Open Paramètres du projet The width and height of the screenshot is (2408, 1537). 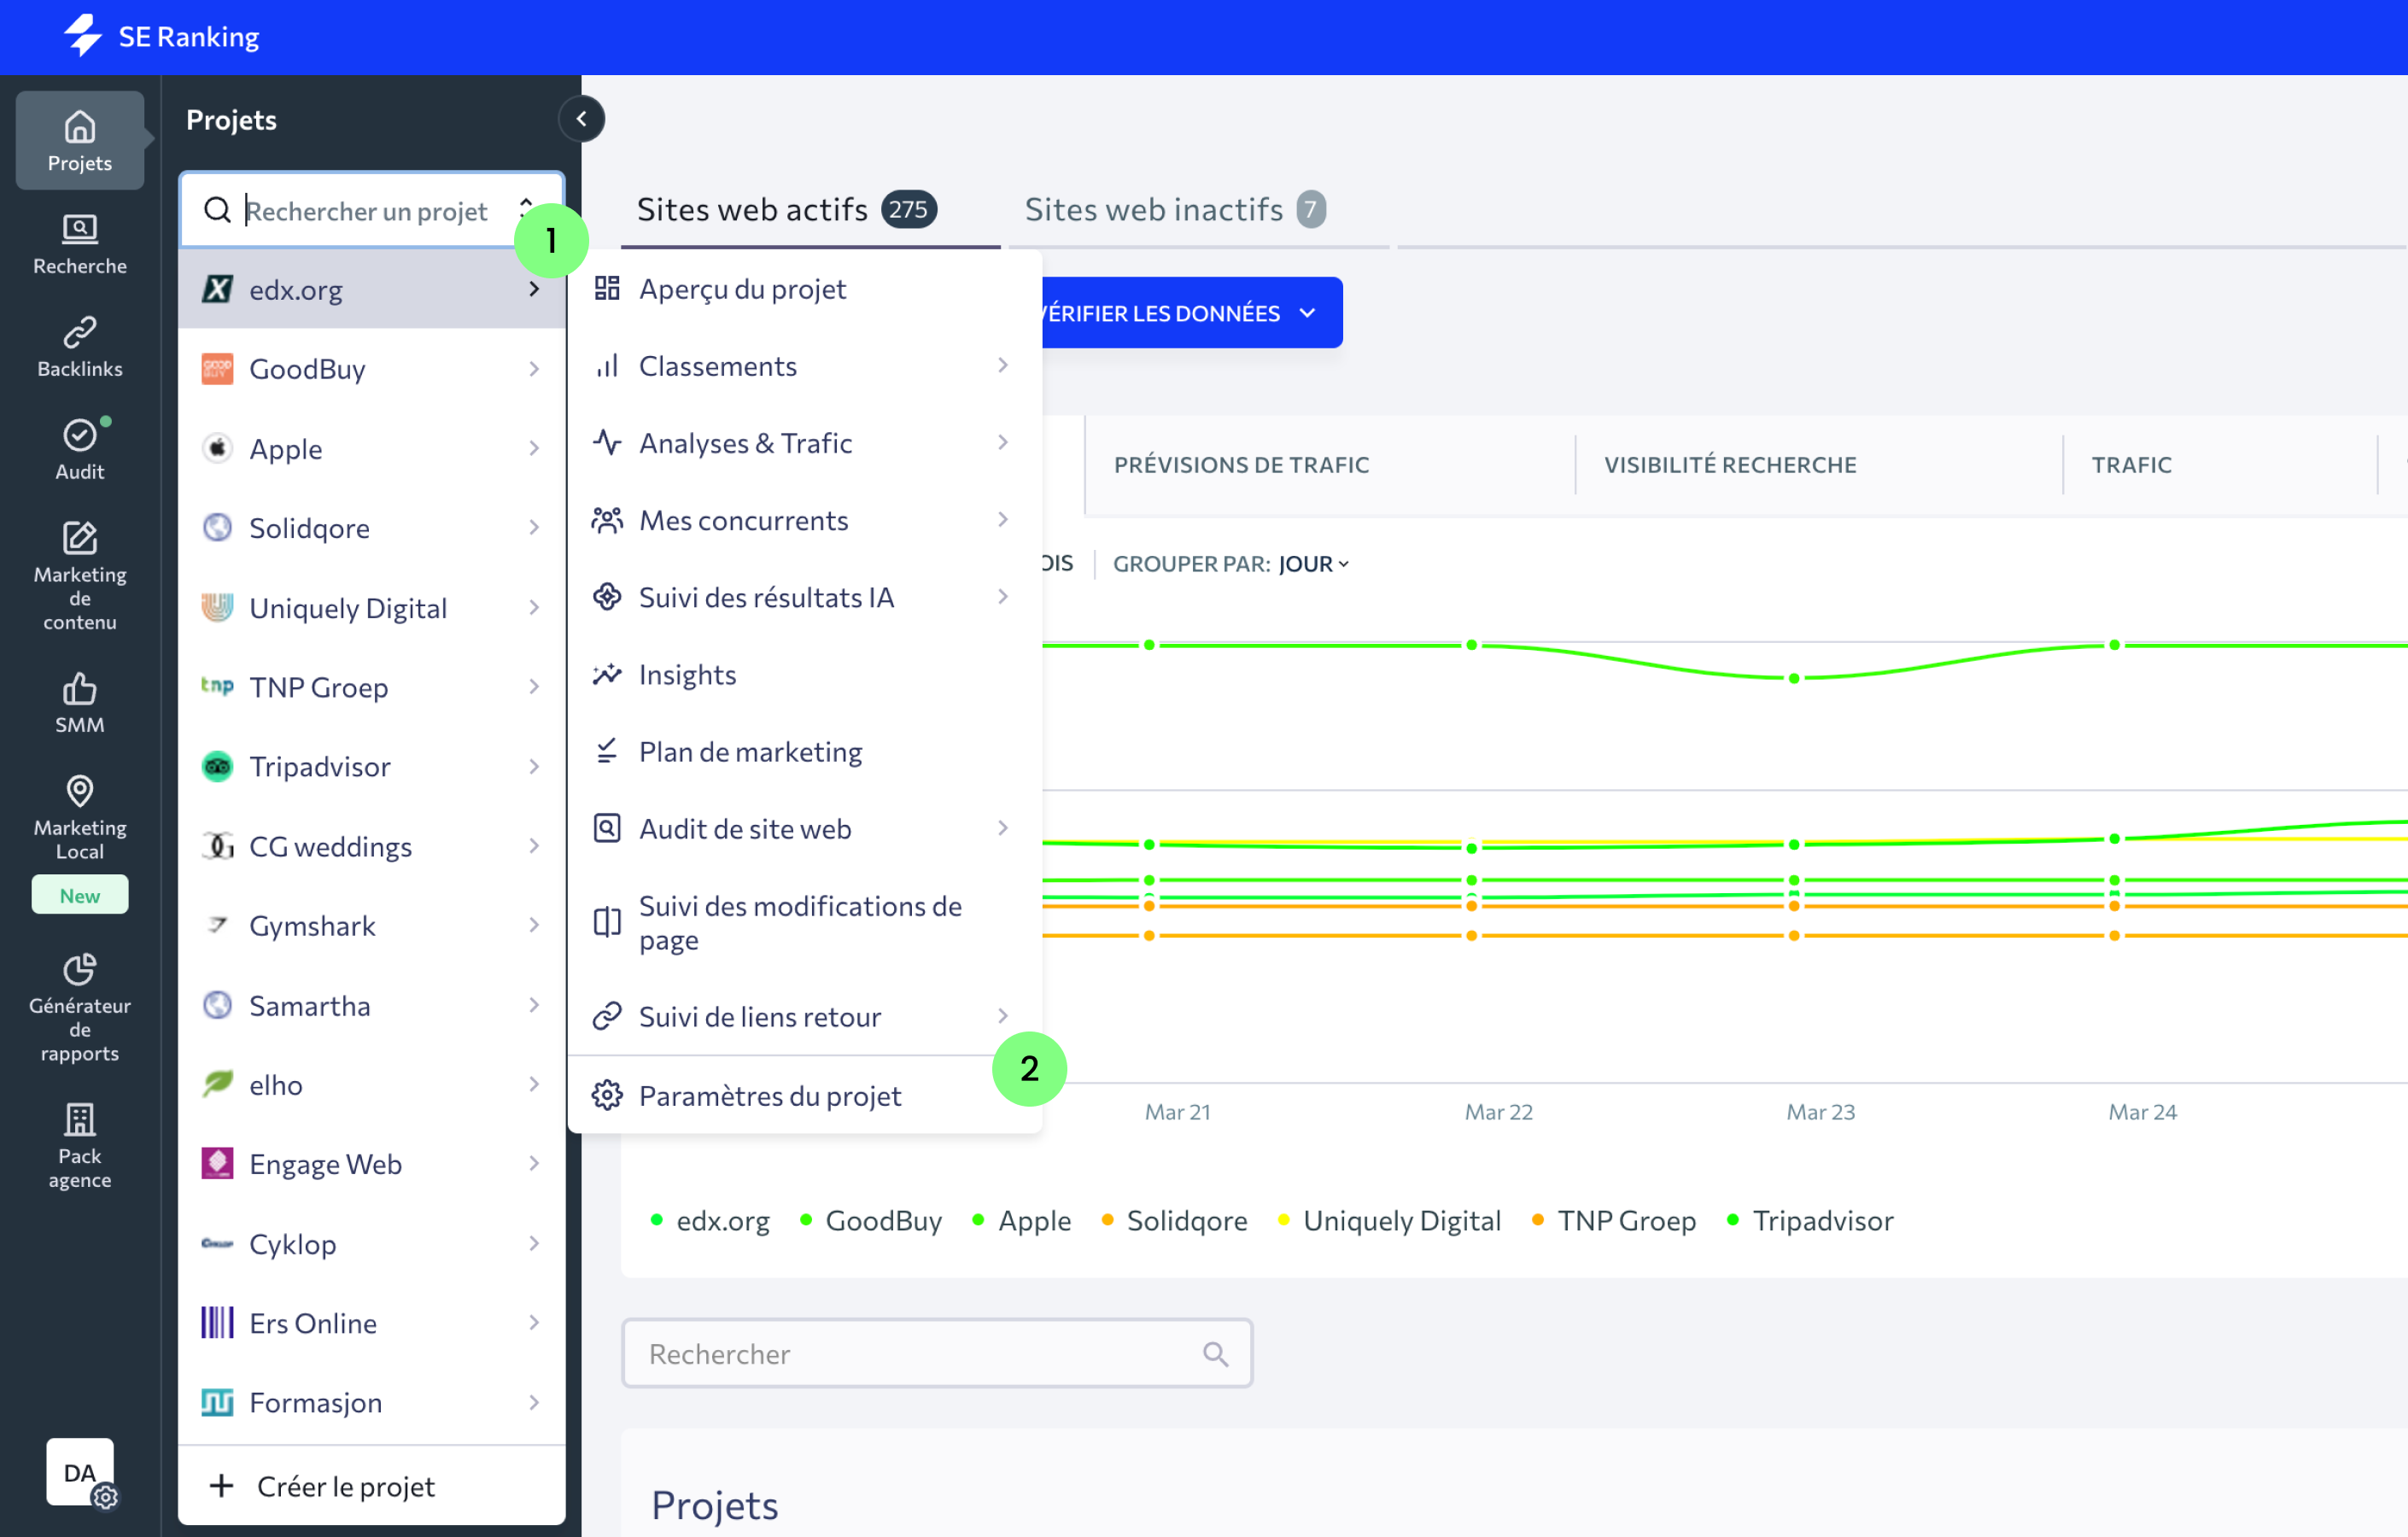click(x=804, y=1096)
